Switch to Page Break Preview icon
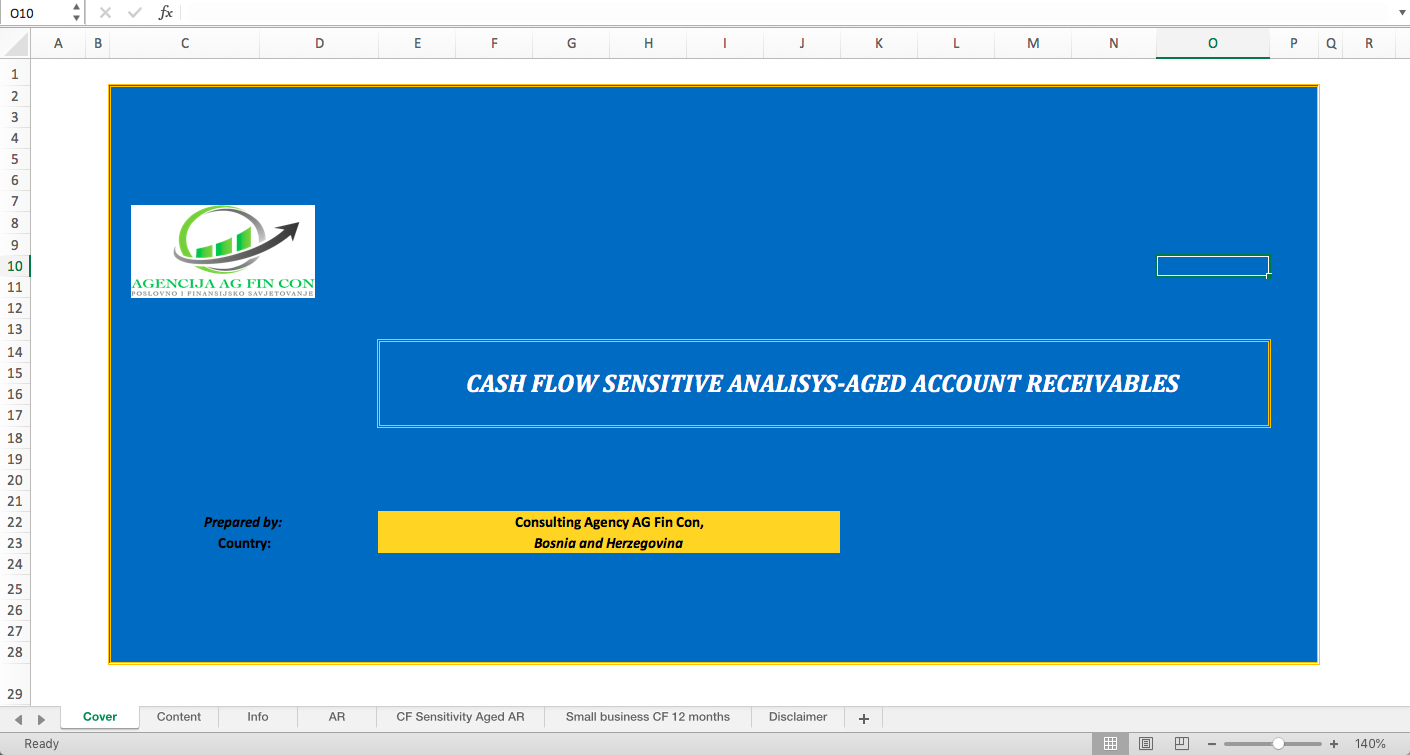Viewport: 1410px width, 755px height. coord(1181,744)
